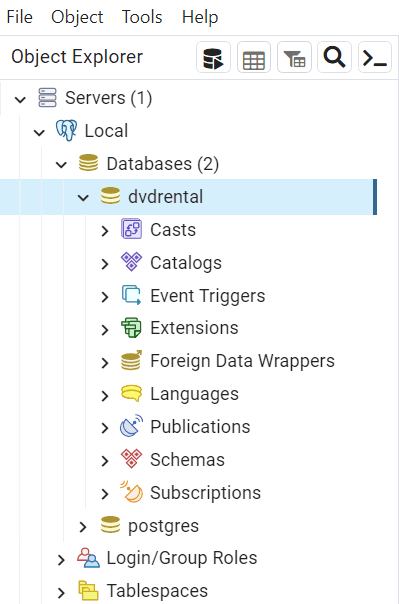The width and height of the screenshot is (399, 604).
Task: Click the Login/Group Roles users icon
Action: point(88,558)
